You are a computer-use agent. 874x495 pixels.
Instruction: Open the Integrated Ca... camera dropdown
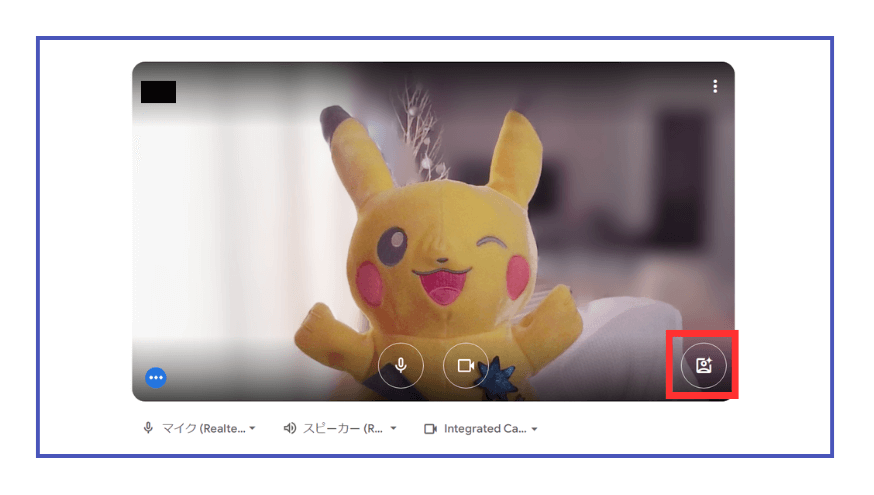485,428
